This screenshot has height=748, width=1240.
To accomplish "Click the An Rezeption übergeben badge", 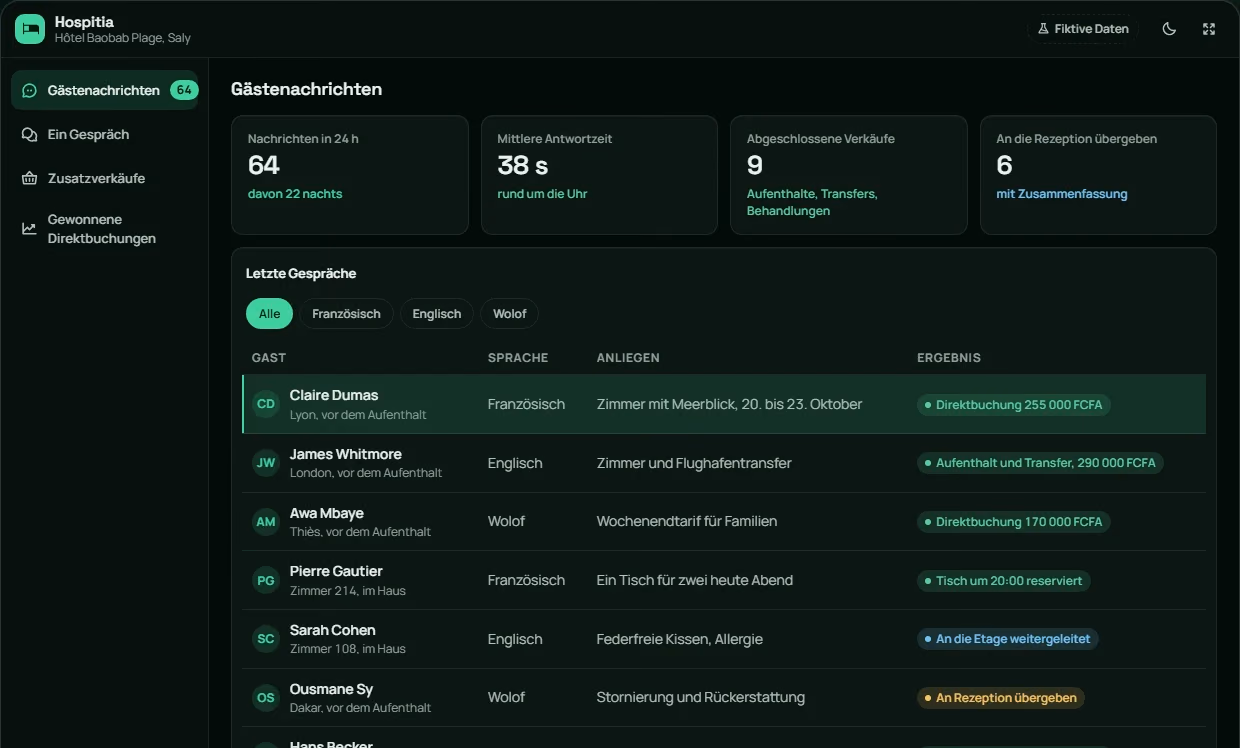I will point(1001,698).
